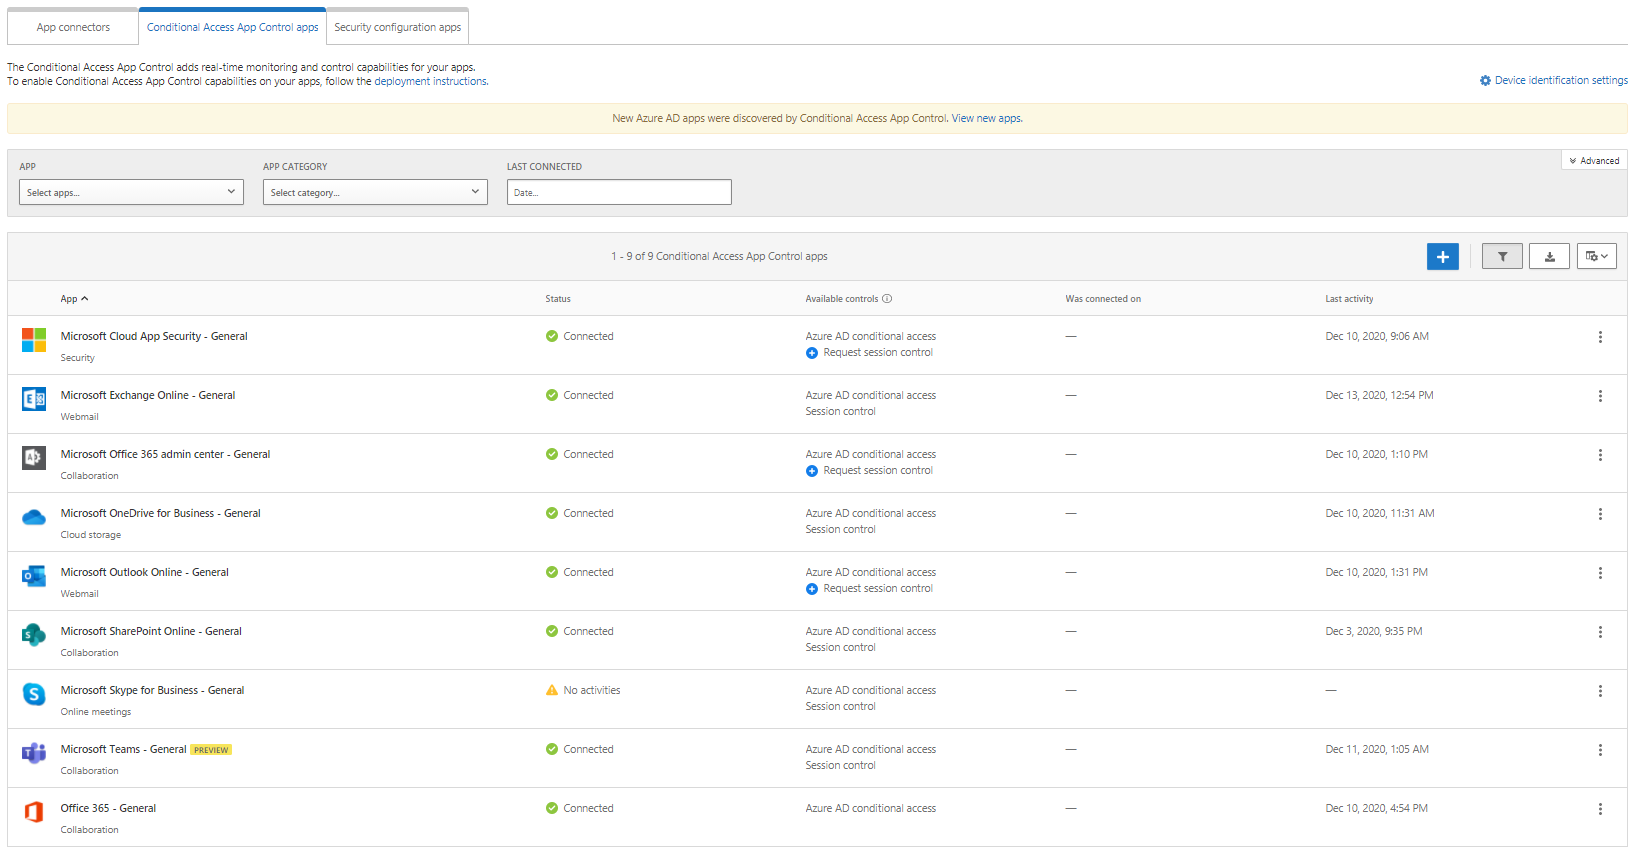Screen dimensions: 1638x854
Task: Open more options for Office 365 - General row
Action: tap(1600, 809)
